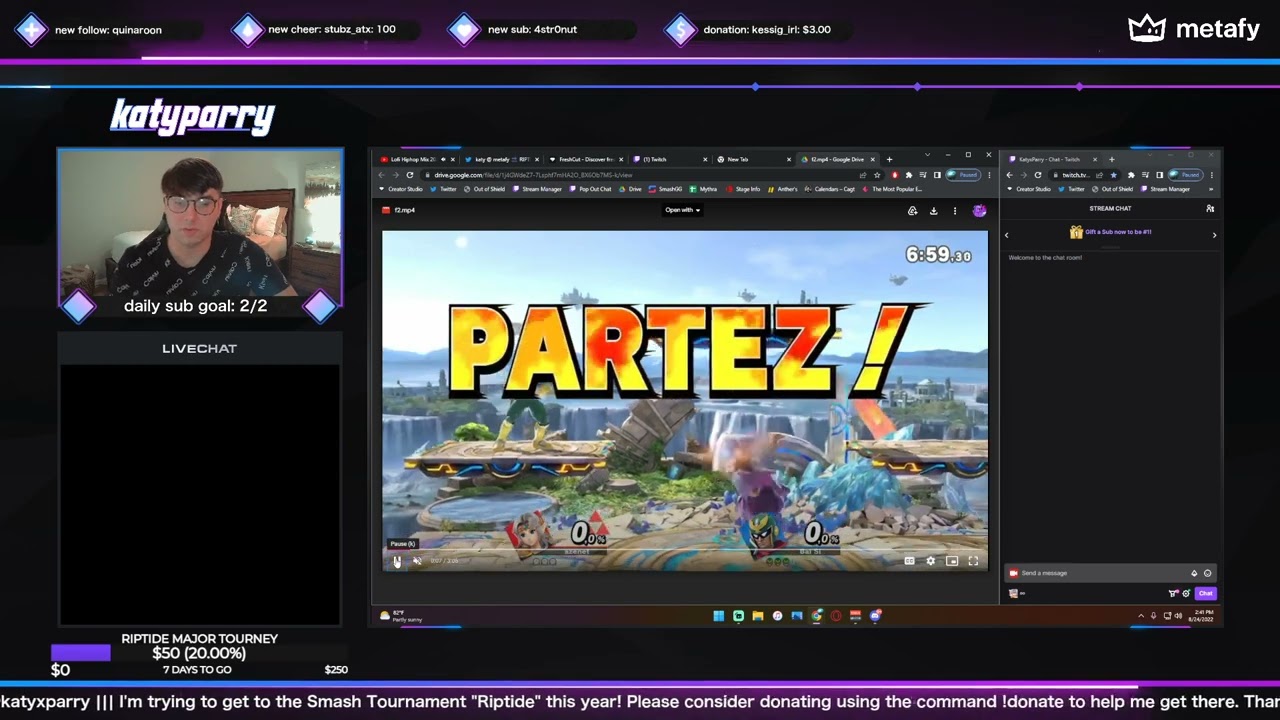Open video player settings gear
The height and width of the screenshot is (720, 1280).
pos(930,561)
